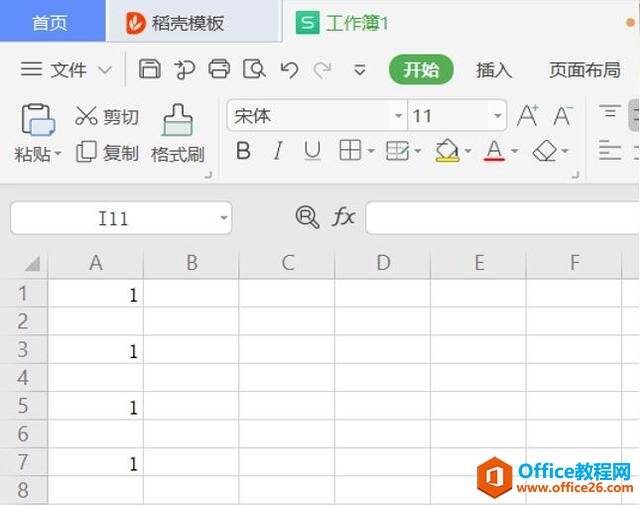Expand the clear eraser dropdown arrow

click(x=564, y=151)
